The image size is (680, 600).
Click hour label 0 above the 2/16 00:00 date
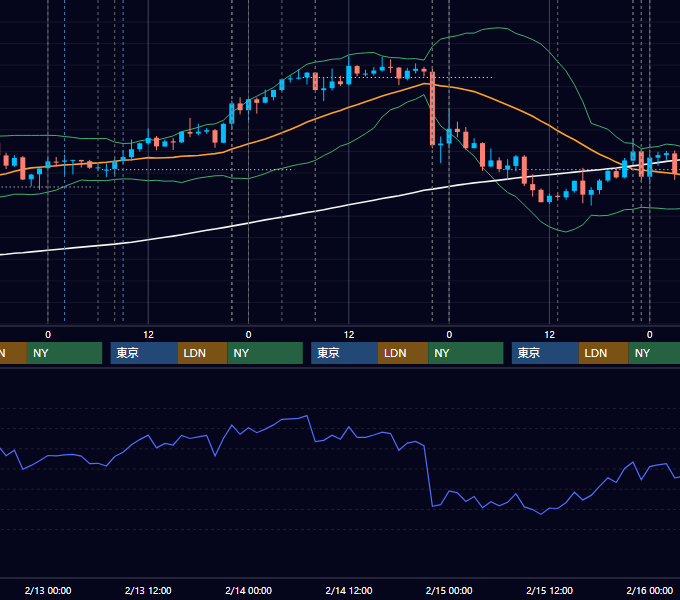coord(650,335)
